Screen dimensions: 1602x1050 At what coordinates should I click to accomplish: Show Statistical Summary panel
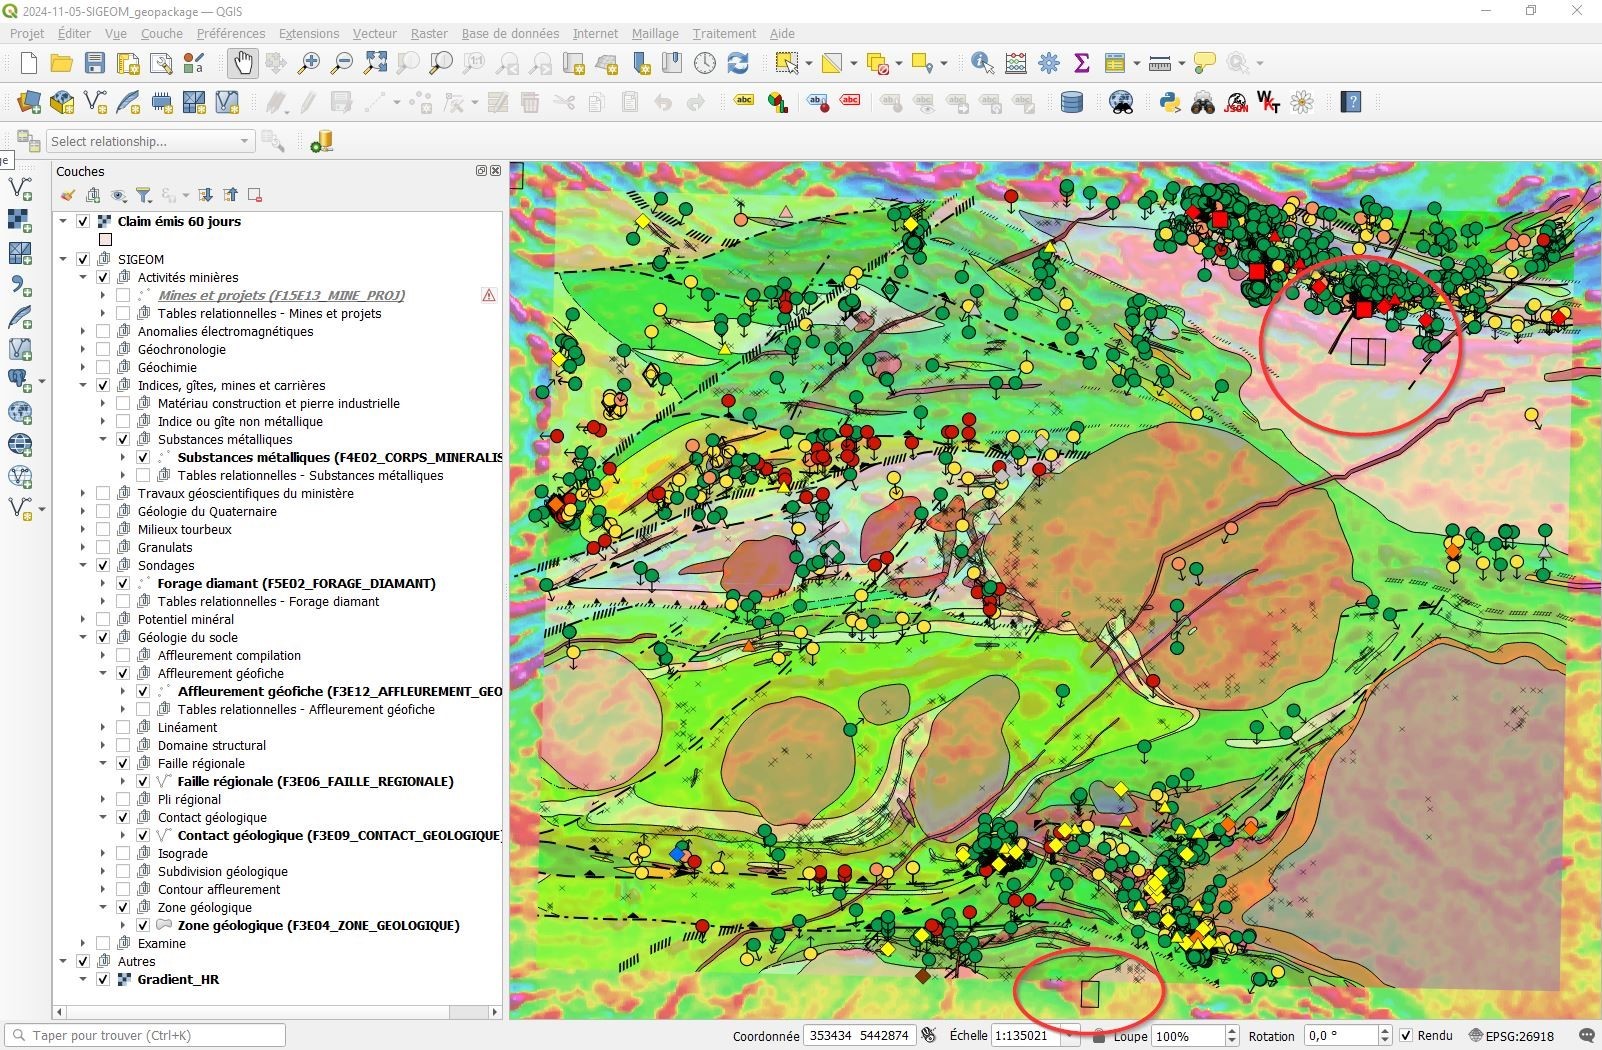[x=1081, y=62]
